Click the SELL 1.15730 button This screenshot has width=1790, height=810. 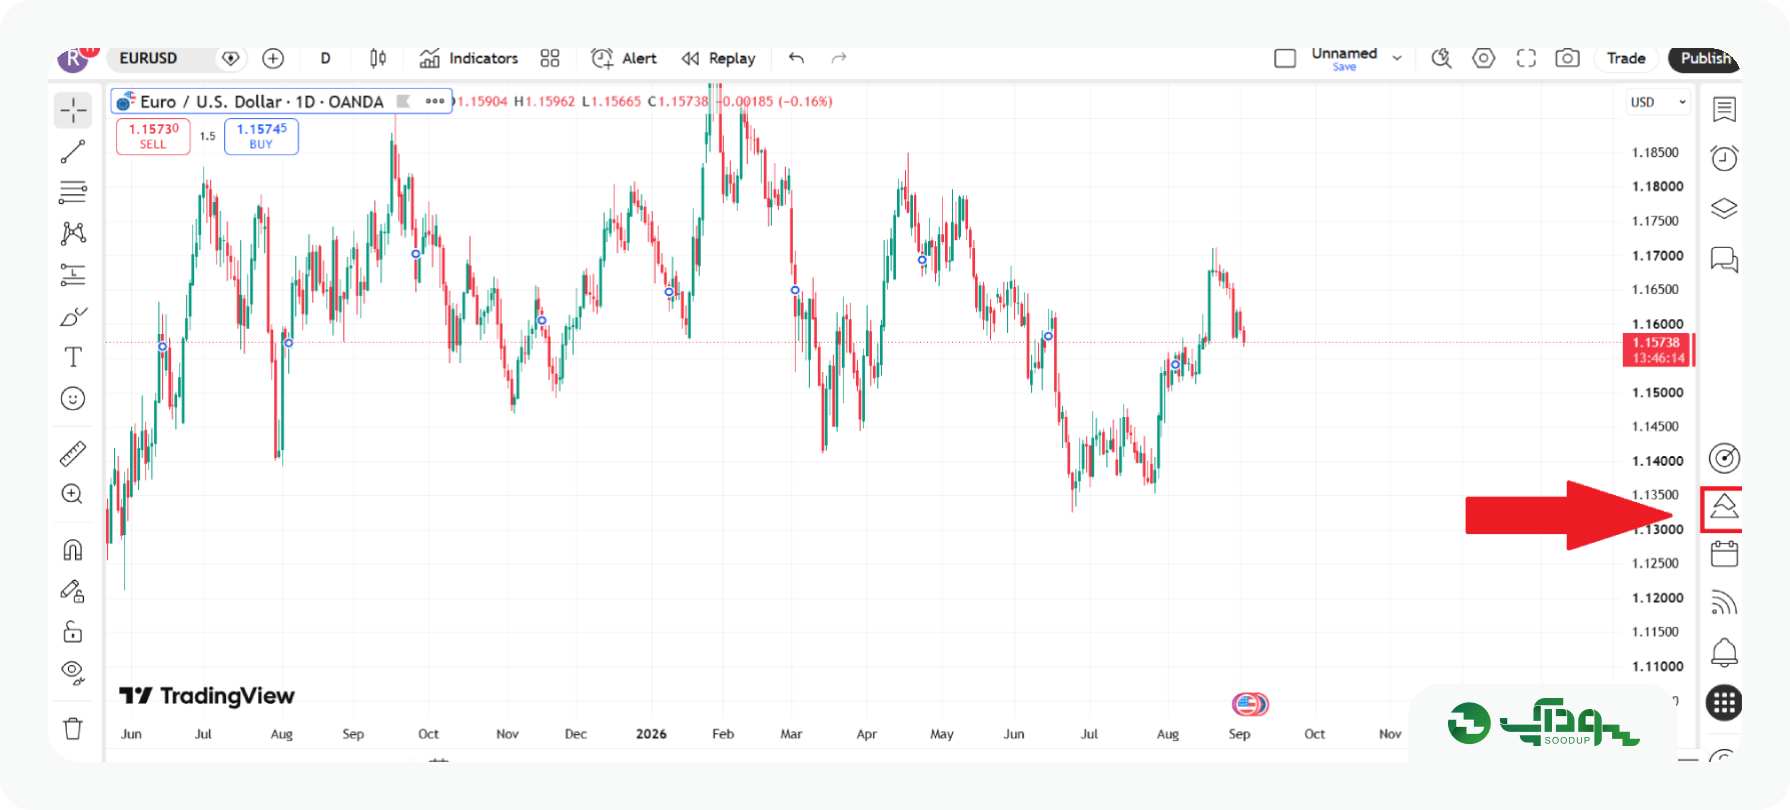(x=153, y=136)
